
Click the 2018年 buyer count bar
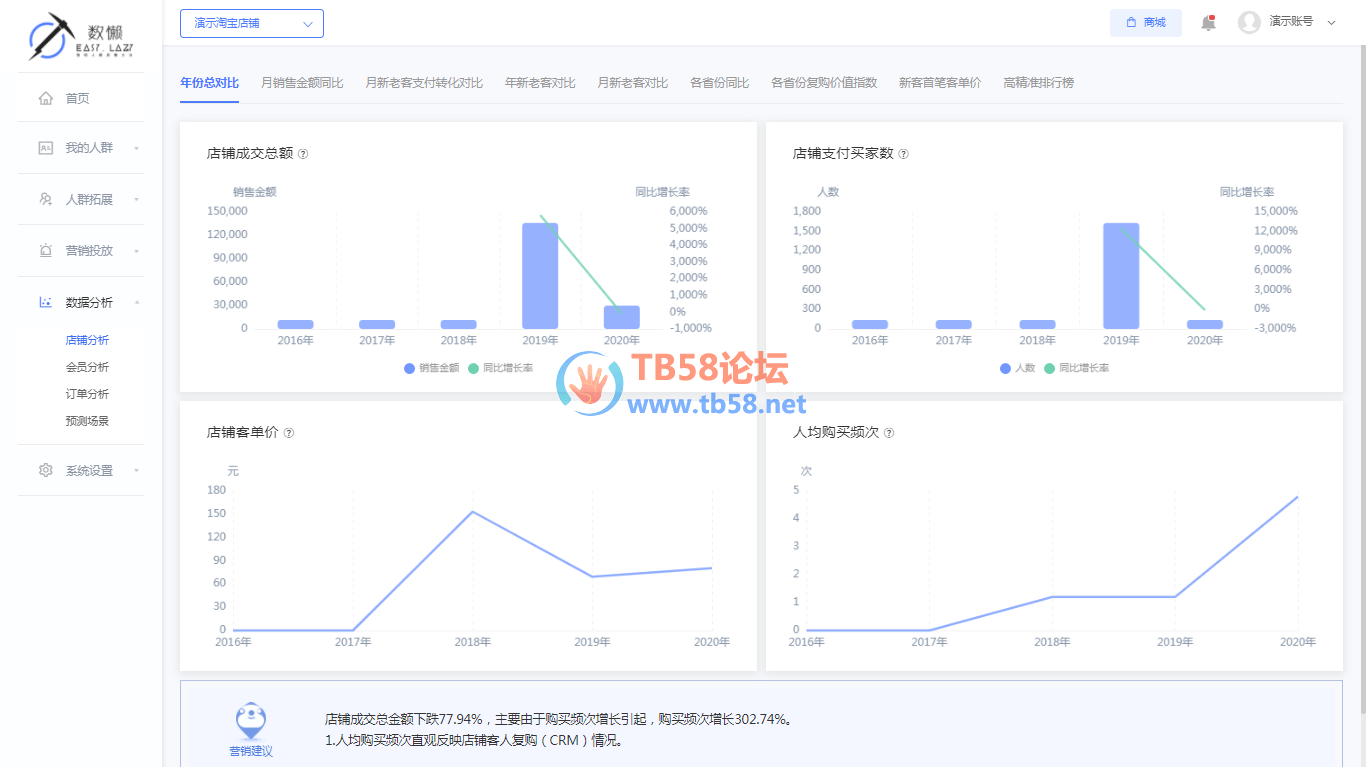[x=1037, y=324]
